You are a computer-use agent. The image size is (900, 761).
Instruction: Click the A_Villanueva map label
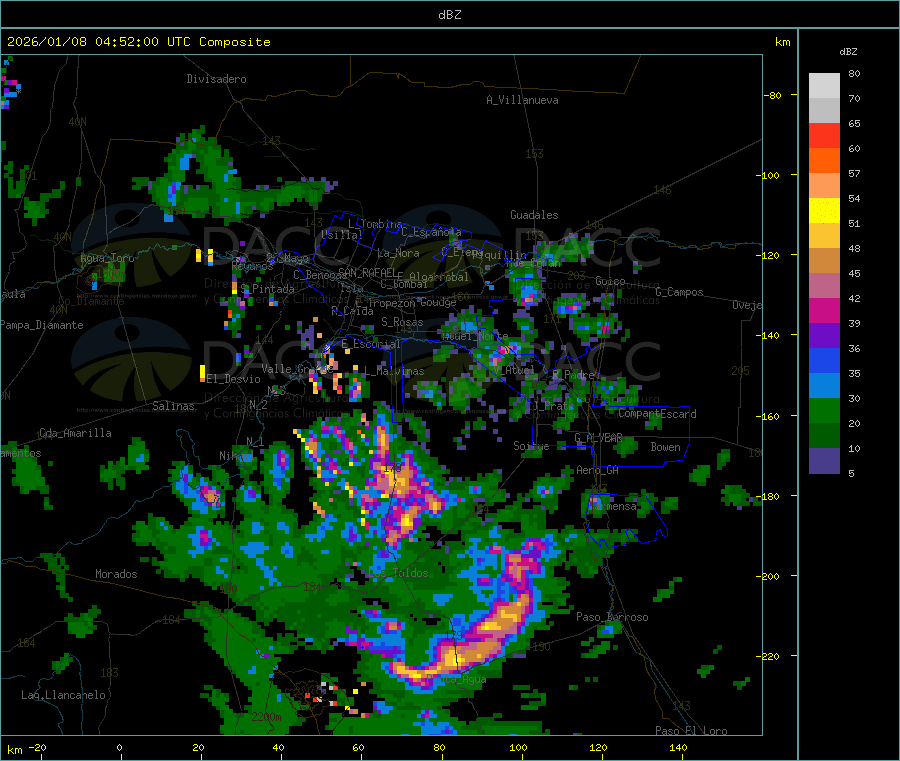(x=522, y=100)
